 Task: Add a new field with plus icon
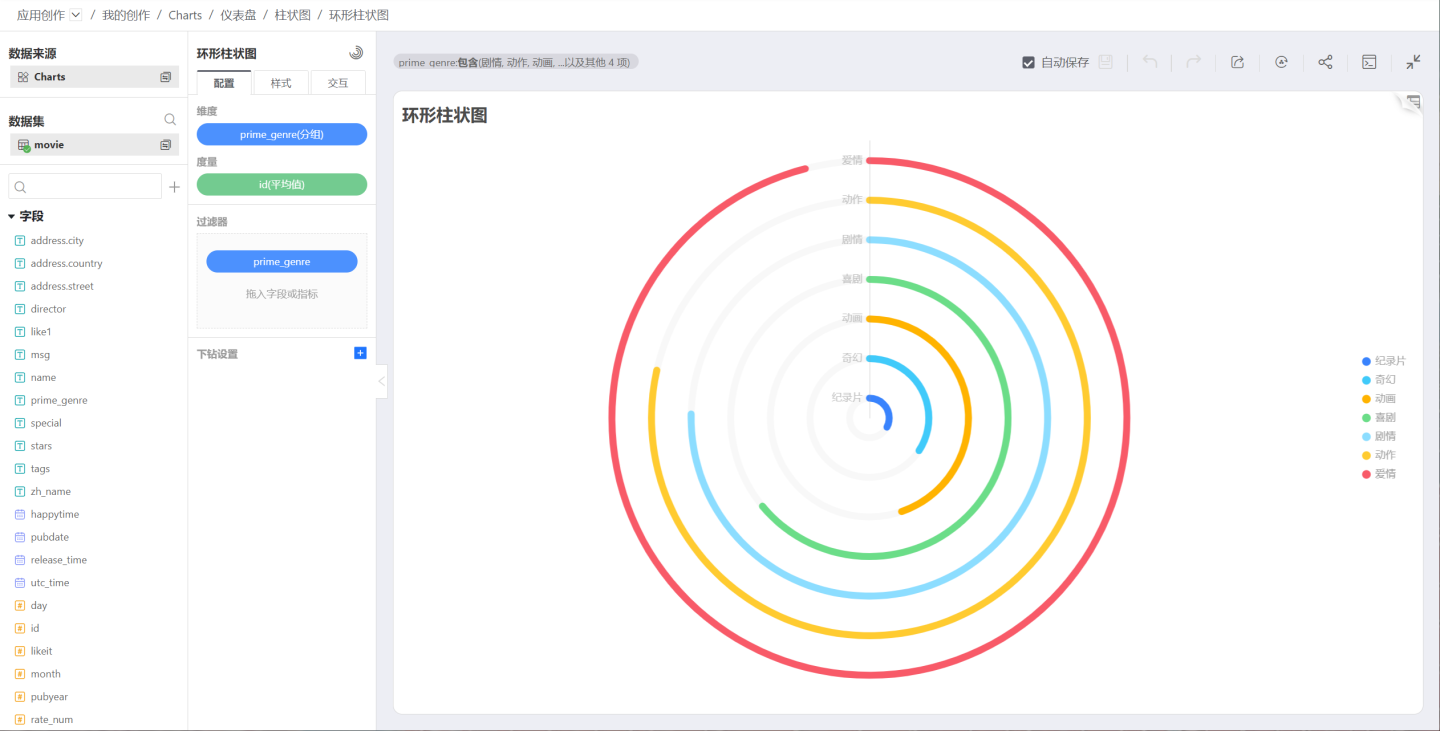point(174,187)
